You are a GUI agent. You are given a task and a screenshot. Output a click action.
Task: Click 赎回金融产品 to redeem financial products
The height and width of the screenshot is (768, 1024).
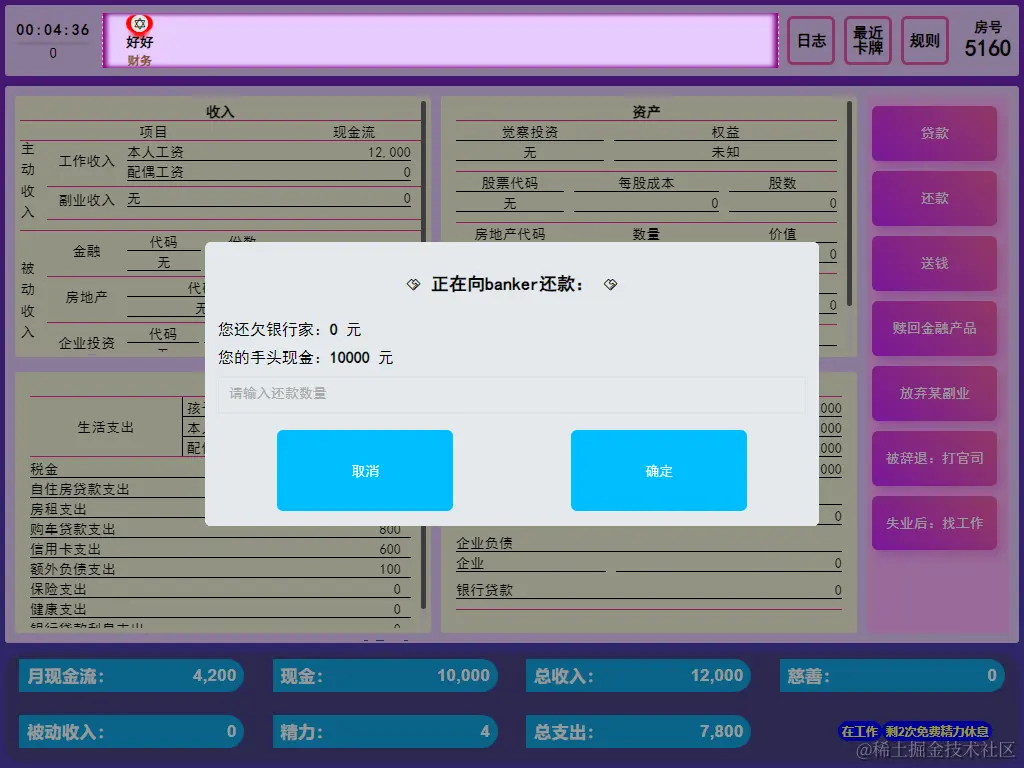tap(933, 329)
